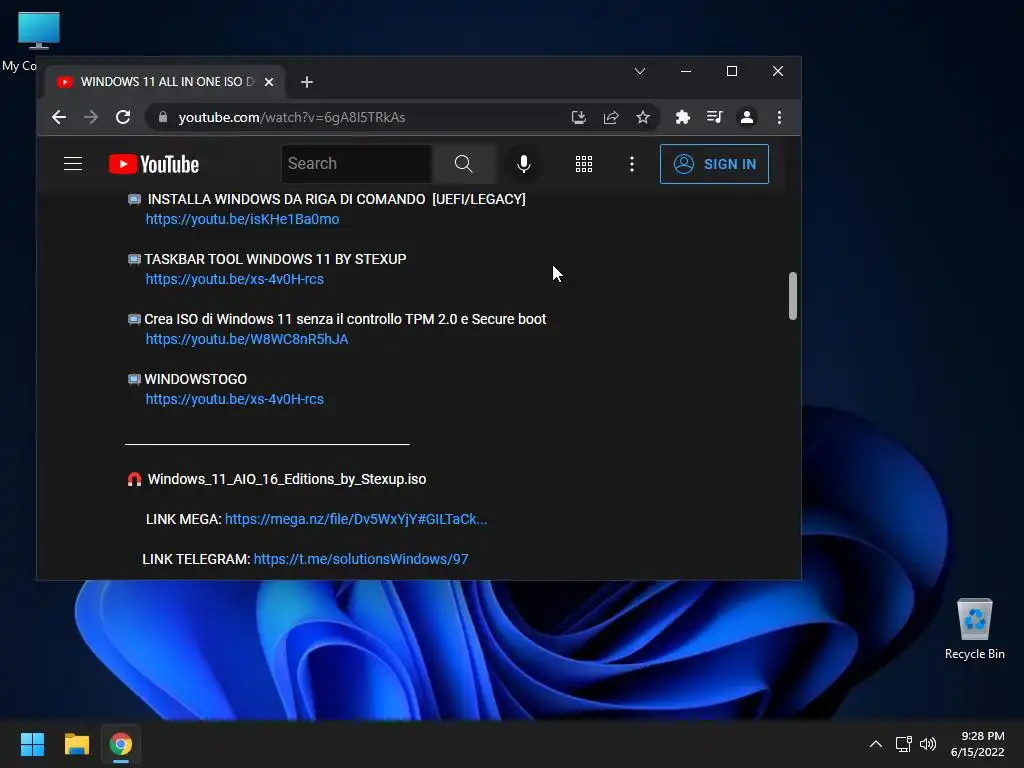Click the YouTube search magnifier button
The height and width of the screenshot is (768, 1024).
tap(463, 164)
